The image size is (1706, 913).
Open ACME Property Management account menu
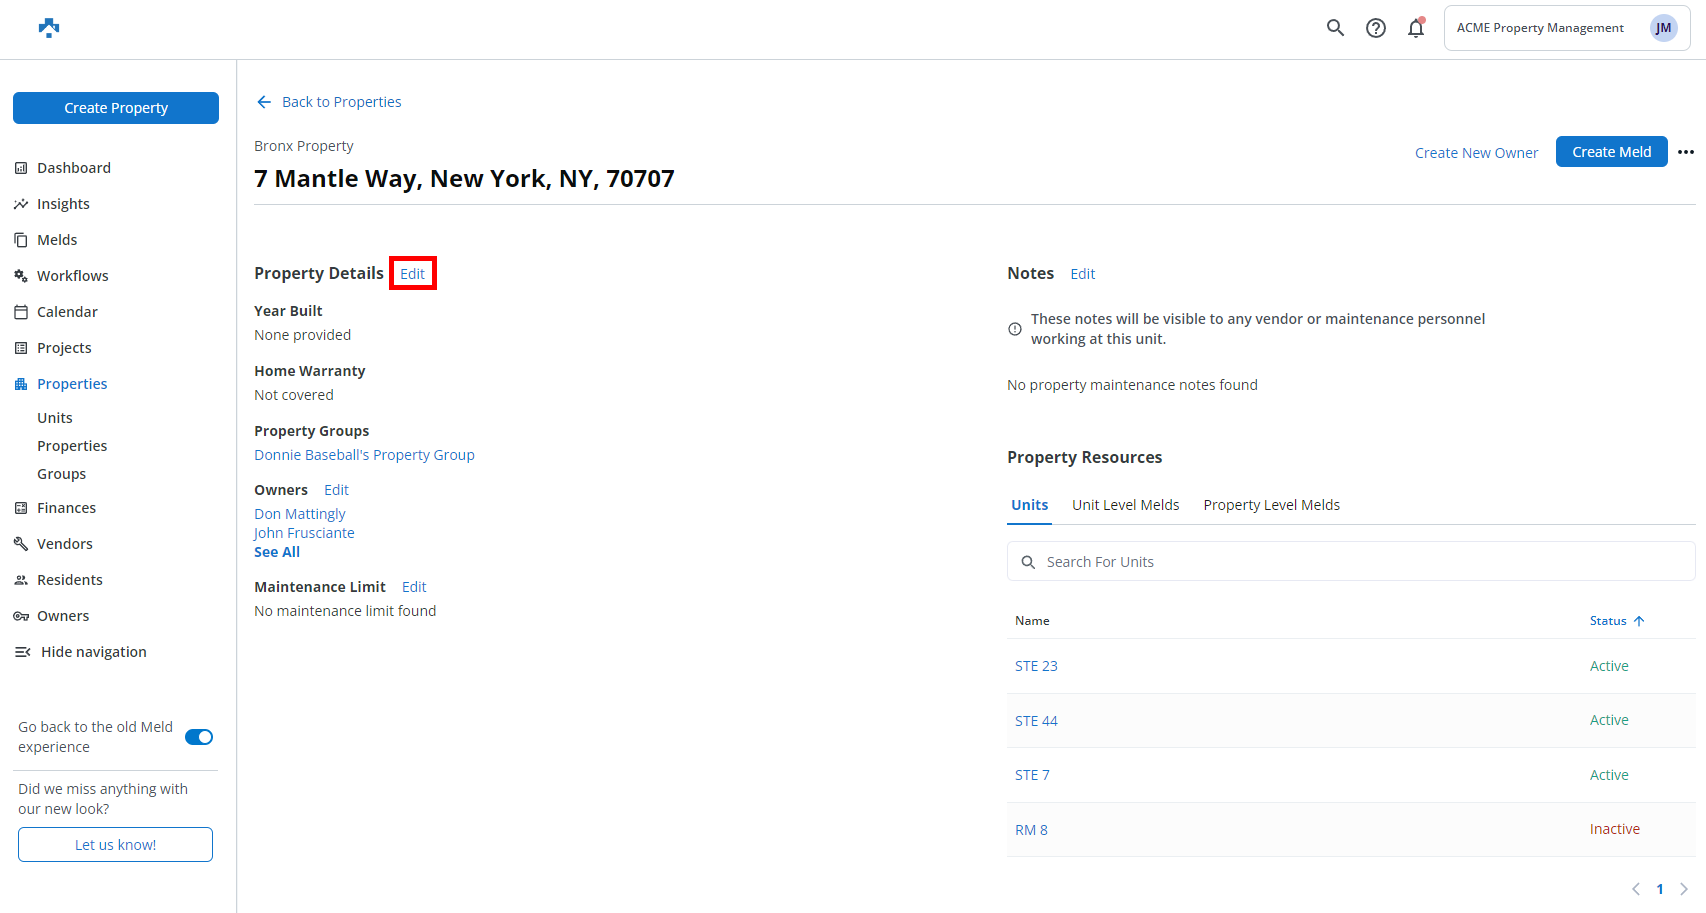1540,28
